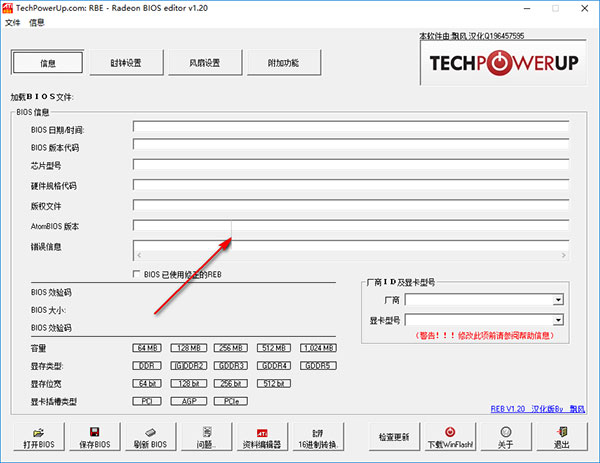Select the PCI slot type indicator
This screenshot has width=600, height=463.
(147, 401)
